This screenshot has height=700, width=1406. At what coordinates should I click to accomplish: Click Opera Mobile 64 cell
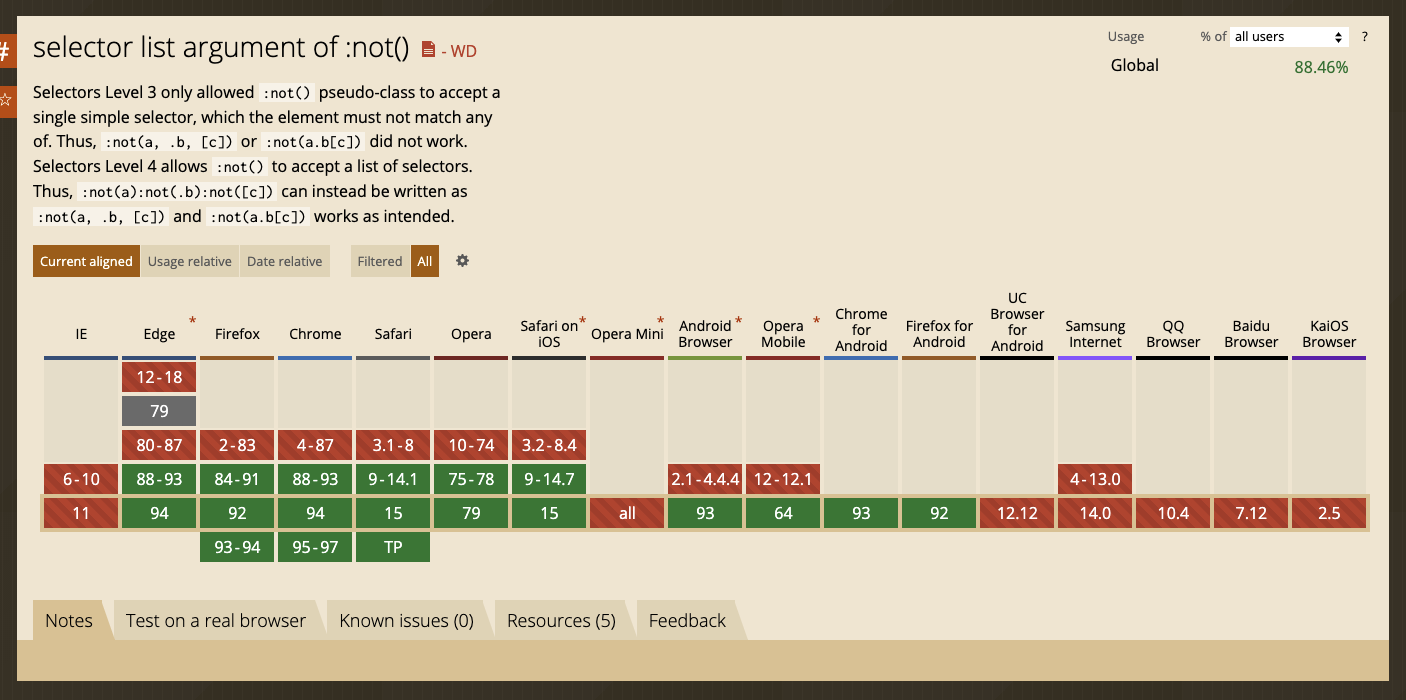(x=783, y=513)
